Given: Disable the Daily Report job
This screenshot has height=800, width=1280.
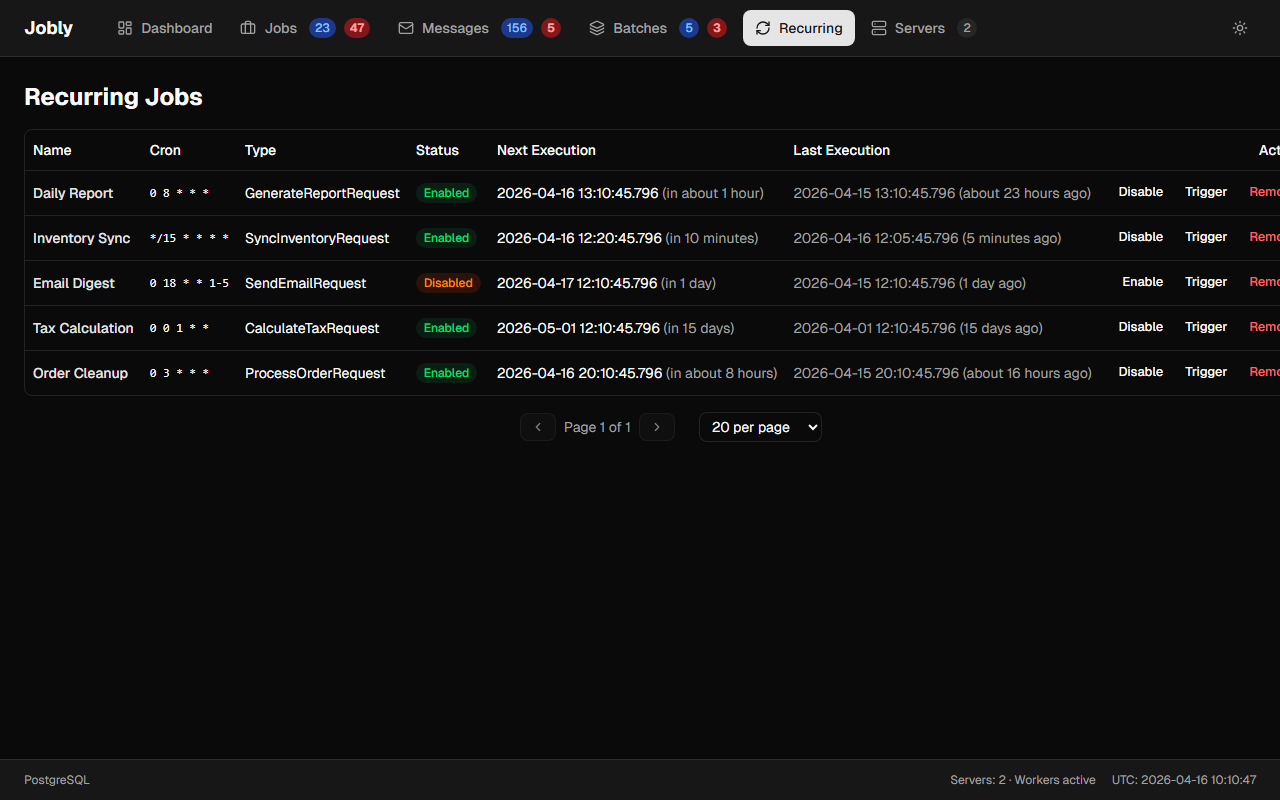Looking at the screenshot, I should pos(1140,192).
